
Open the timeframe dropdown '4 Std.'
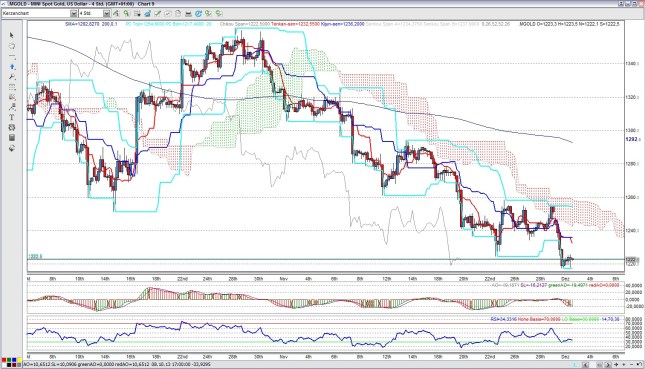[94, 14]
